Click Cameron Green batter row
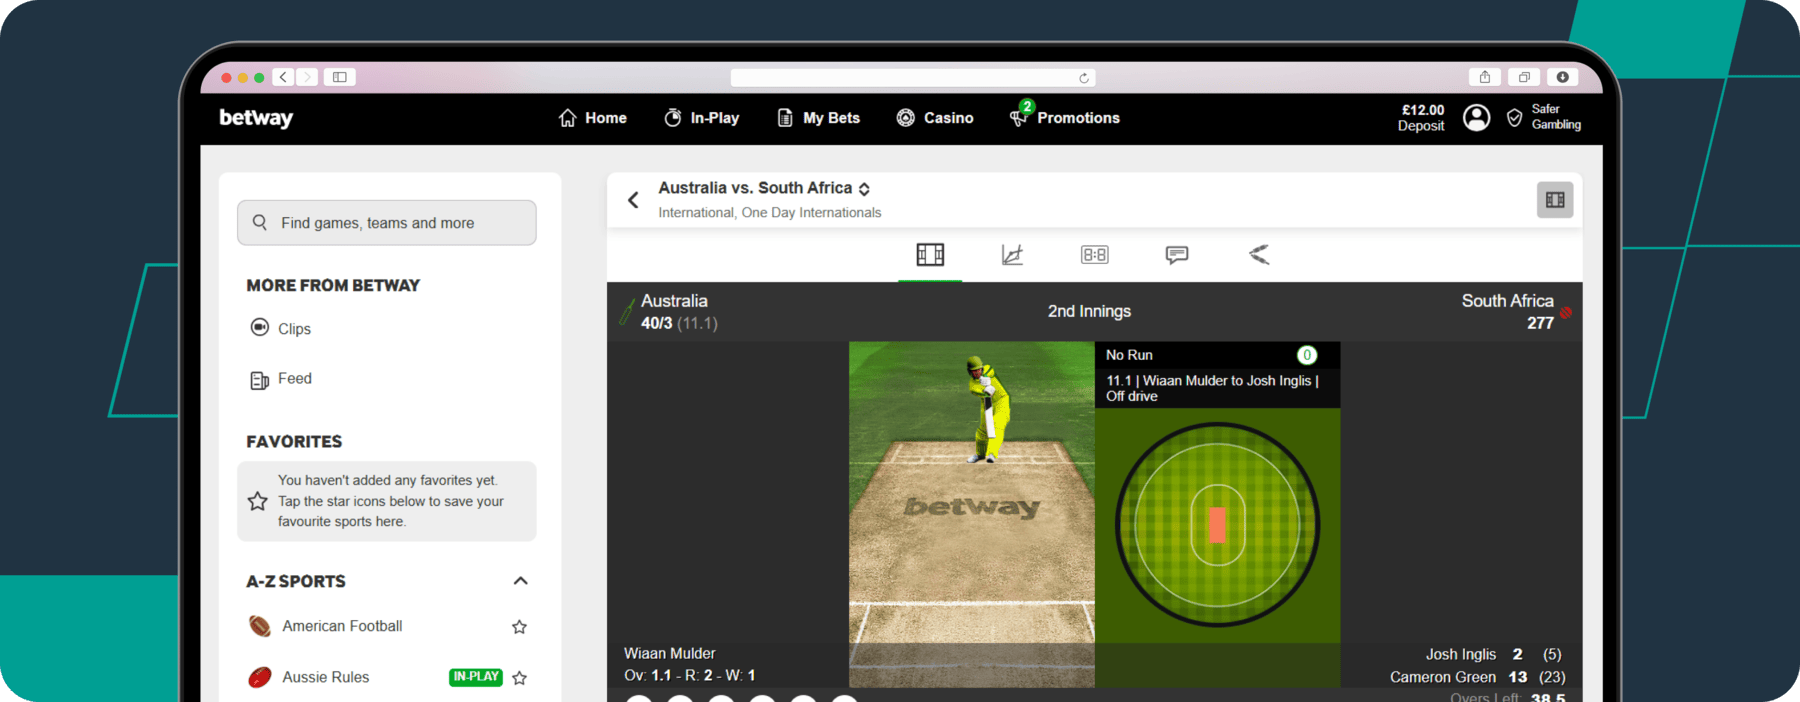Viewport: 1800px width, 702px height. click(1477, 677)
